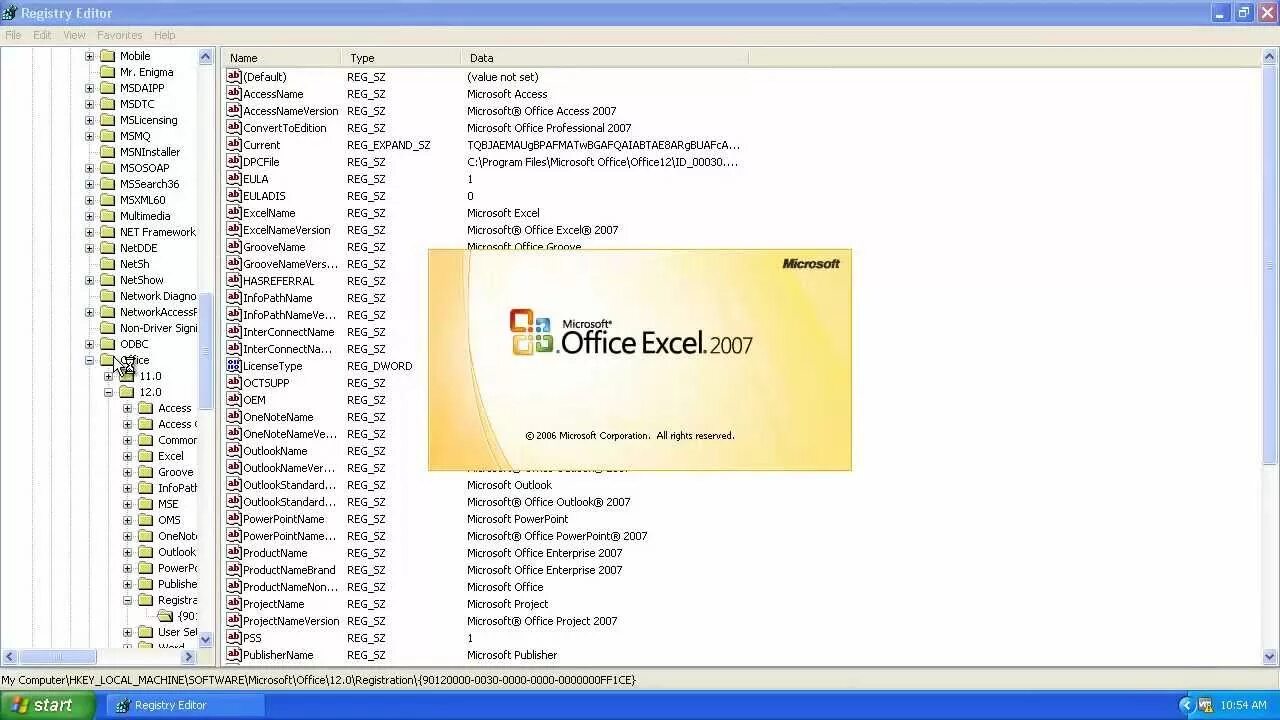Screen dimensions: 1280x720
Task: Select the OMS folder icon
Action: pyautogui.click(x=145, y=520)
